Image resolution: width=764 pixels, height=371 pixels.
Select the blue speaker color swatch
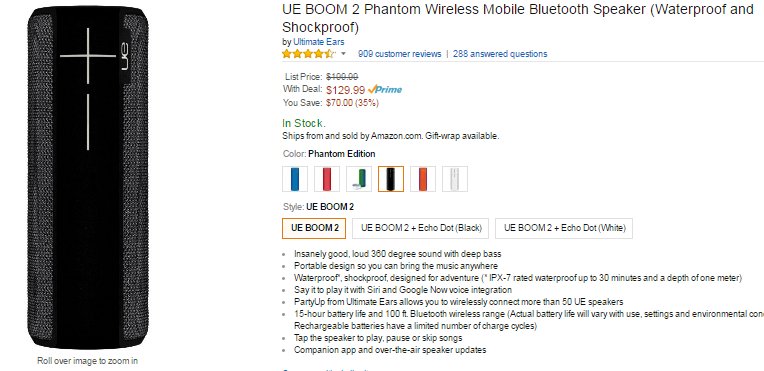pyautogui.click(x=295, y=179)
